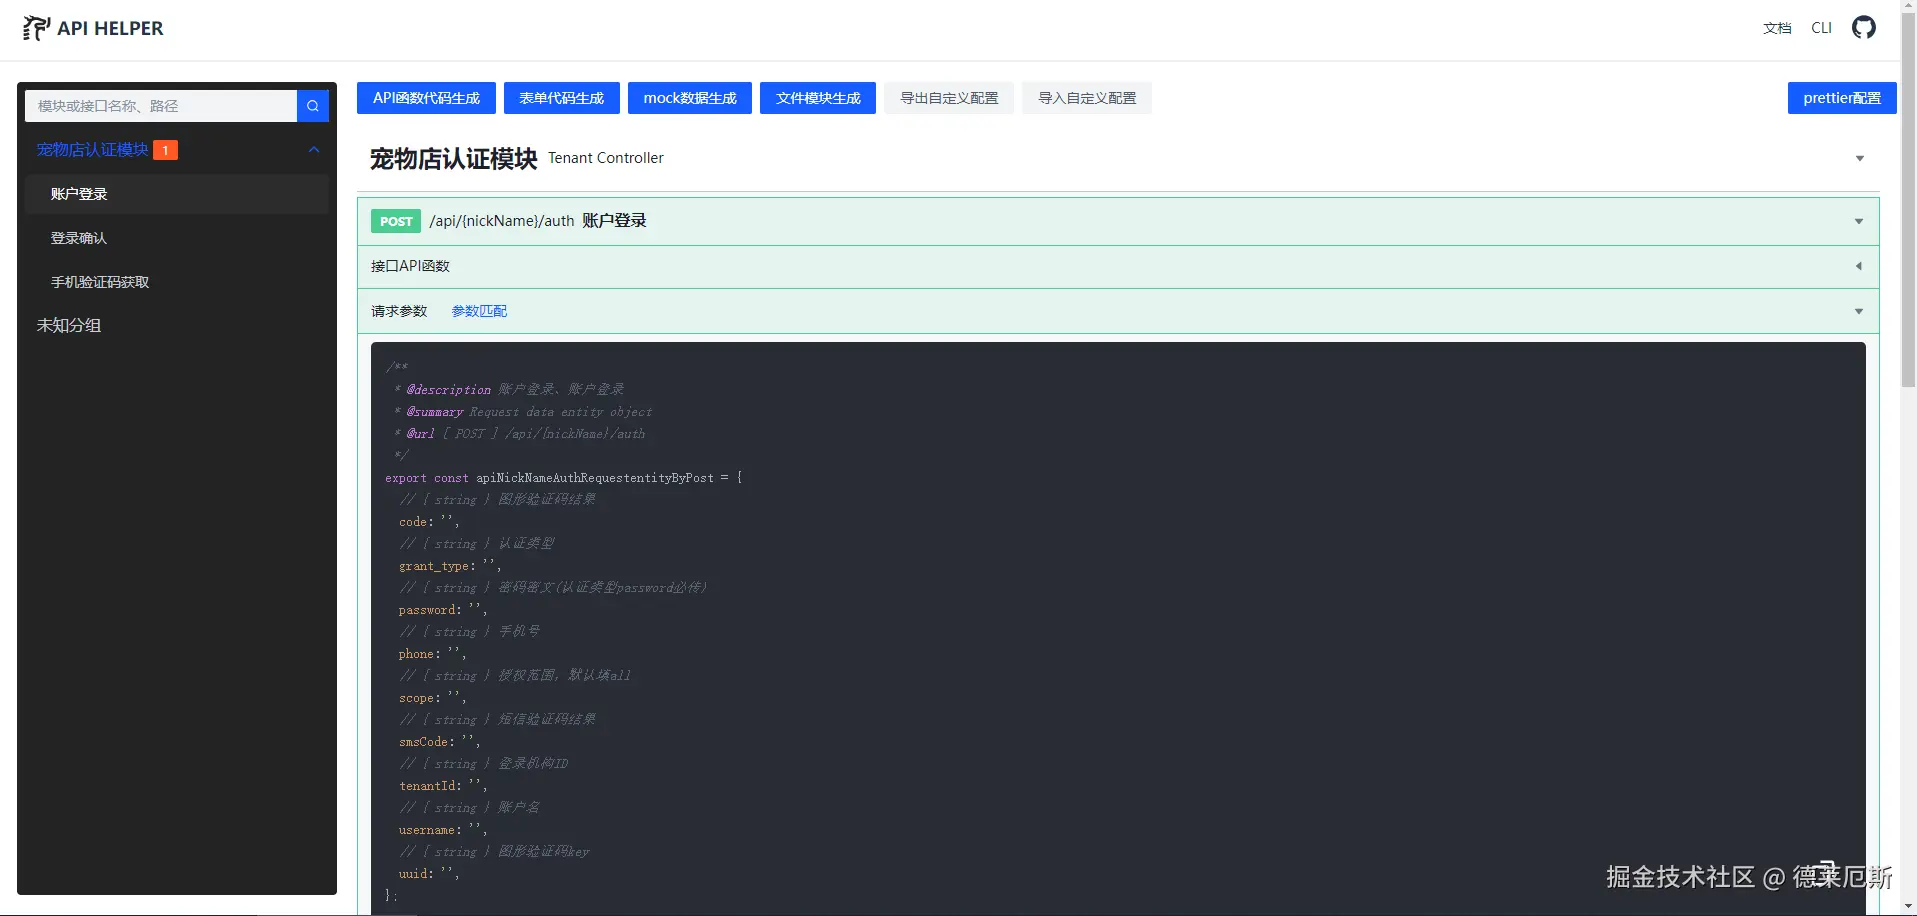Click the 宠物店认证模块 heading text

pos(453,159)
